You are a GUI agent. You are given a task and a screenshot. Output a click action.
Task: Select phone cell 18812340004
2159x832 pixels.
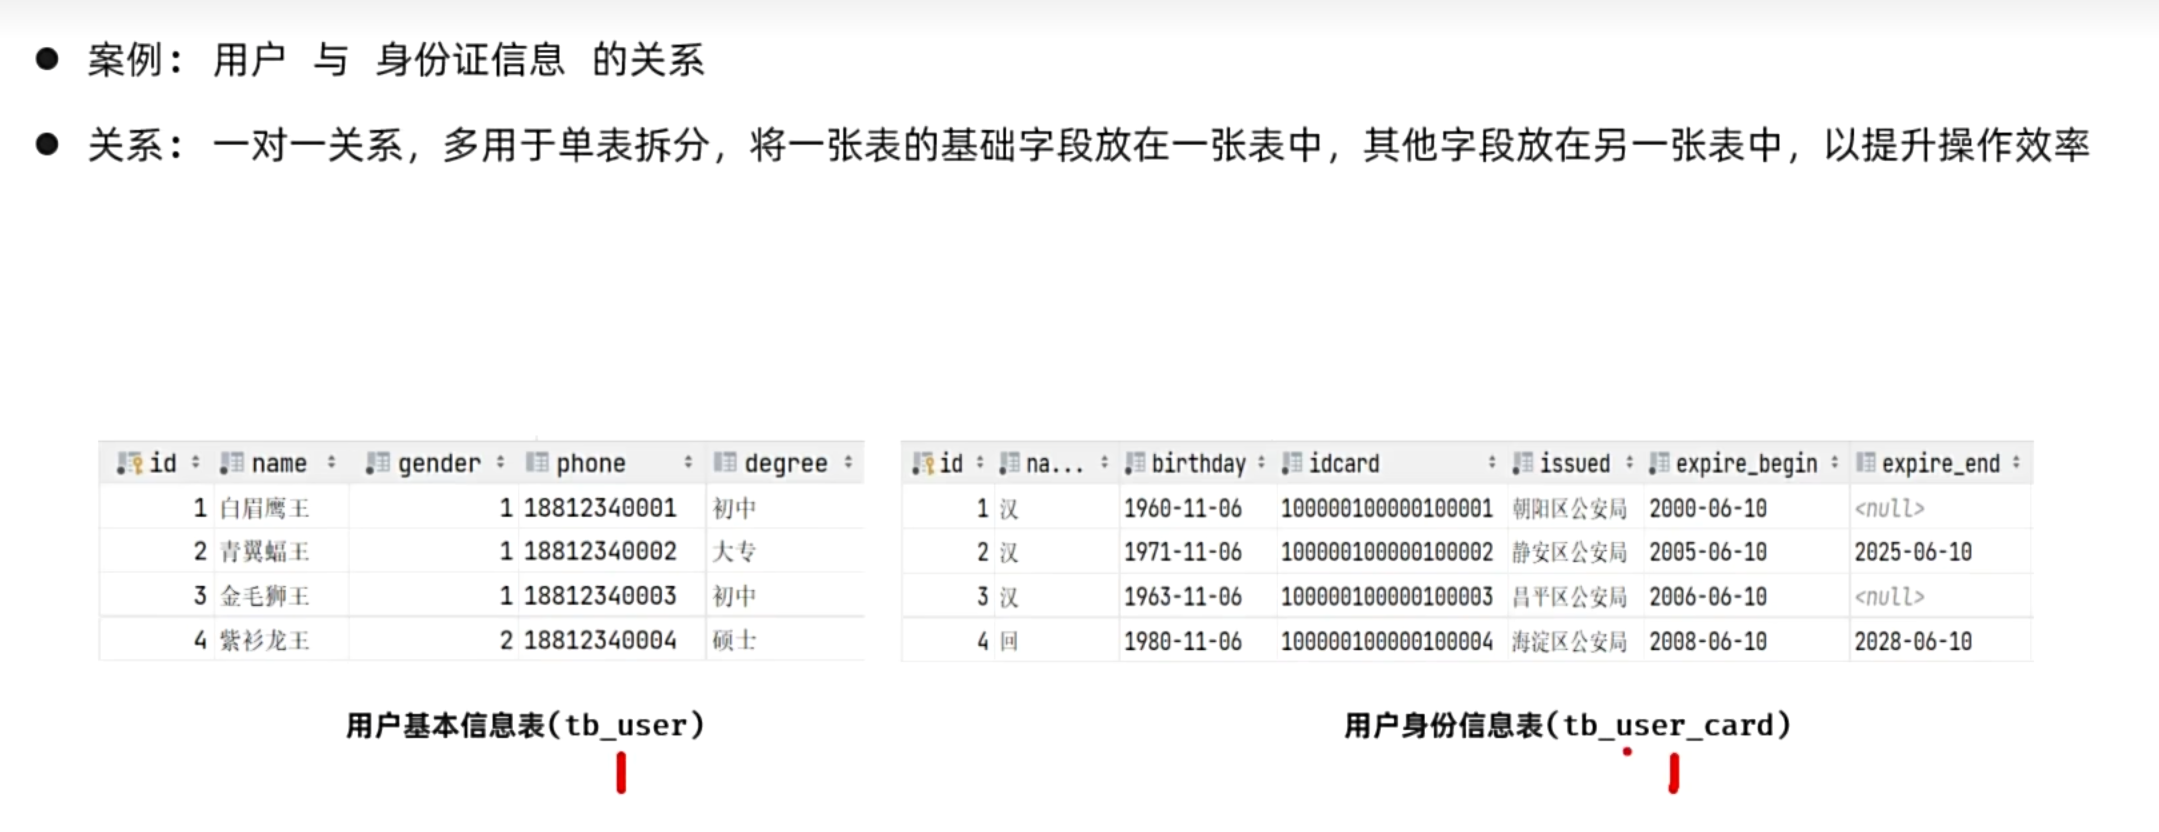600,640
